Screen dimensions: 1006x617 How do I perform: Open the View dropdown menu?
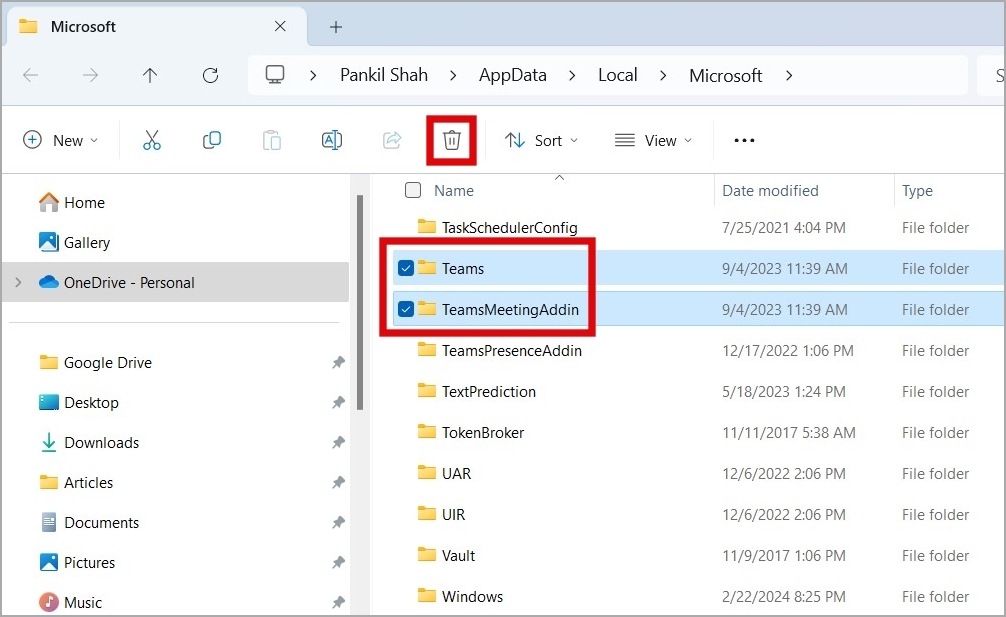pos(653,140)
